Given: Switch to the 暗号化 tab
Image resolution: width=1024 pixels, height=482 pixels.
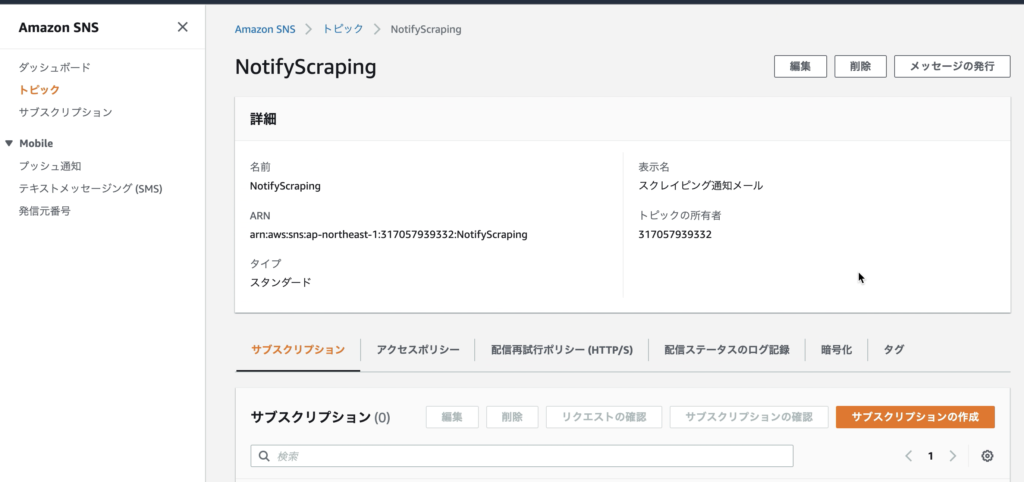Looking at the screenshot, I should click(837, 350).
